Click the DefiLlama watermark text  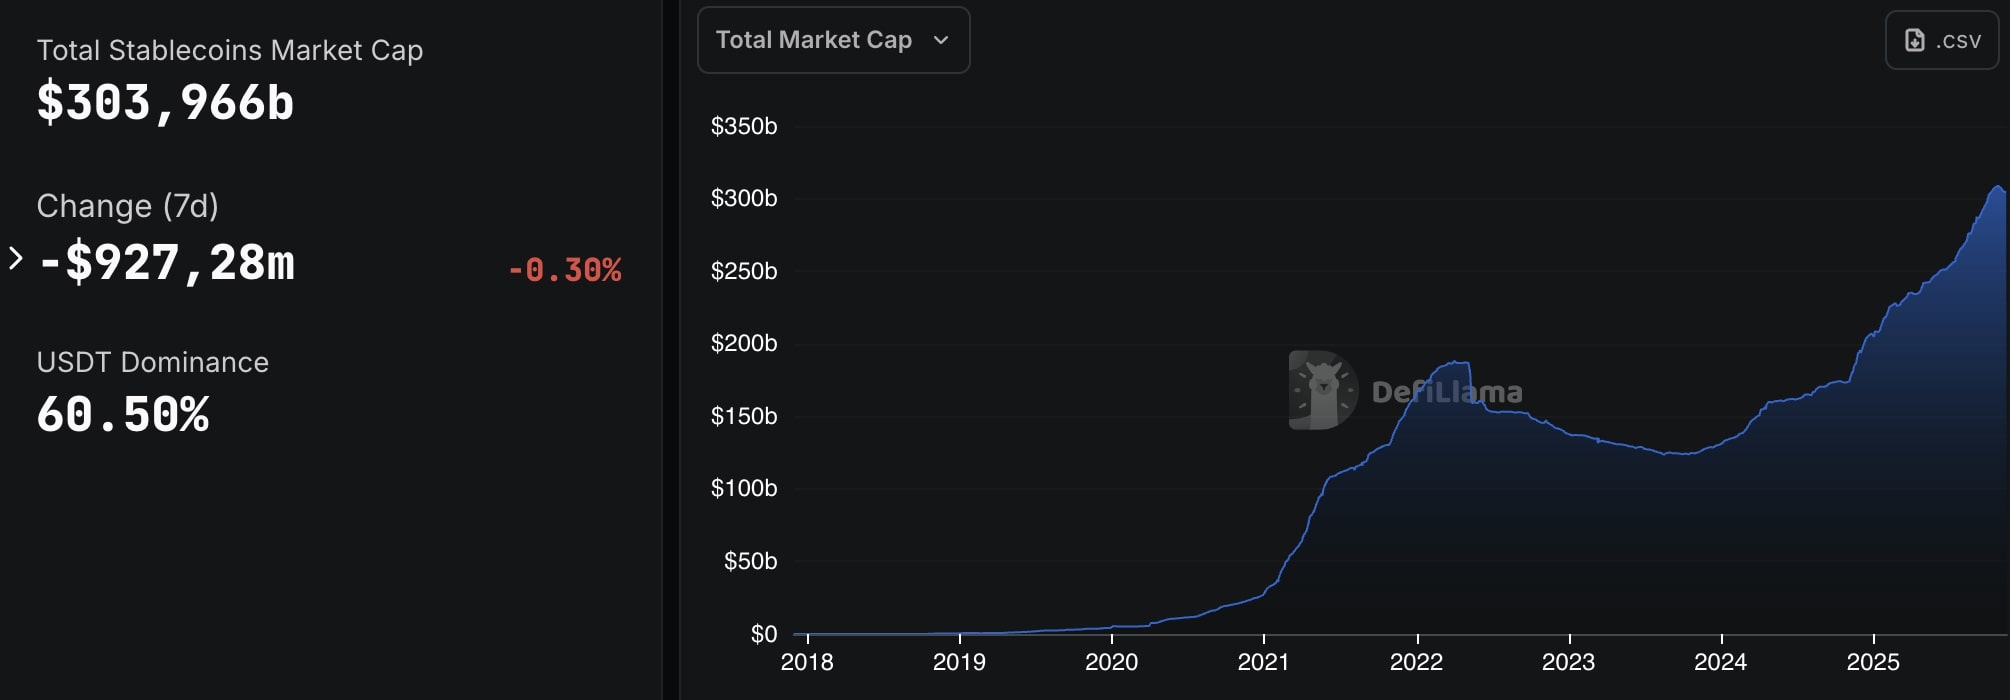click(x=1446, y=392)
